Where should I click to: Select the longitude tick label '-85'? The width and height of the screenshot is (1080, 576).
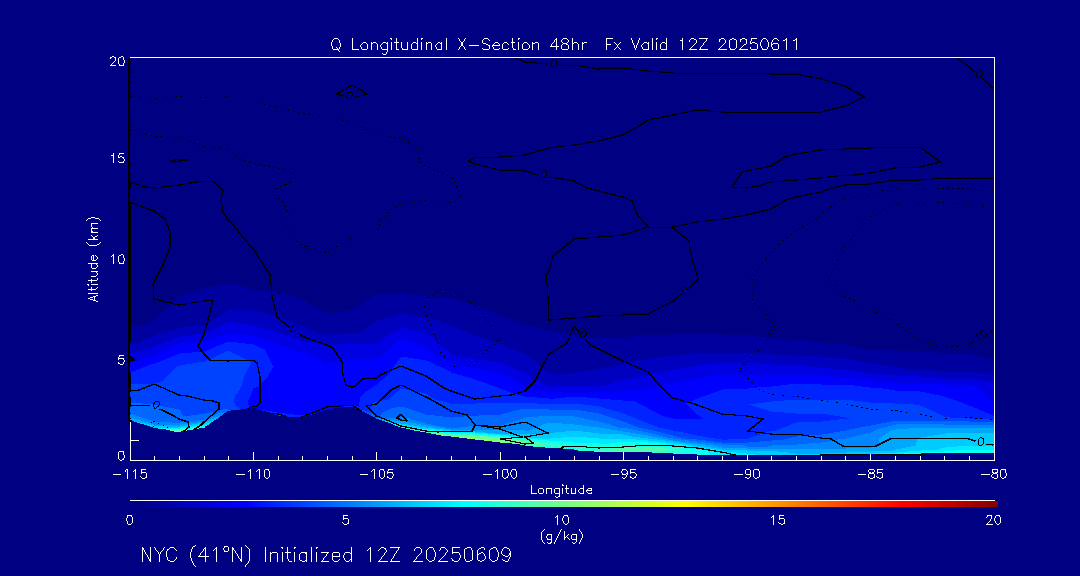[x=871, y=475]
